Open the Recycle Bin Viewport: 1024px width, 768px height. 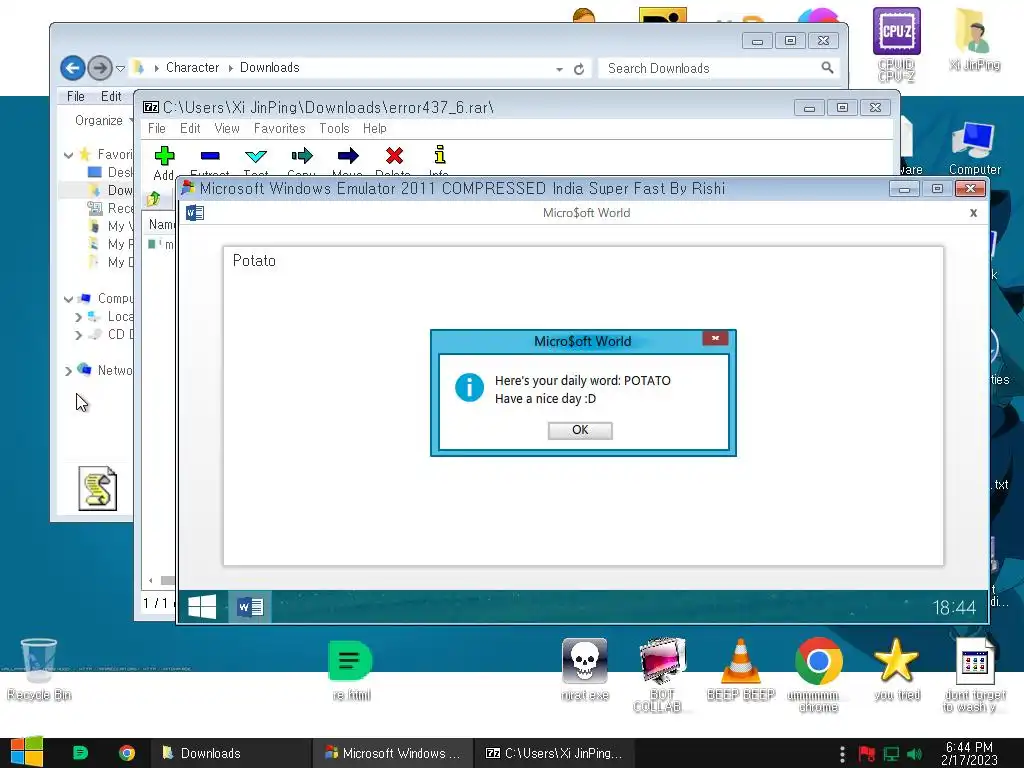(x=39, y=669)
